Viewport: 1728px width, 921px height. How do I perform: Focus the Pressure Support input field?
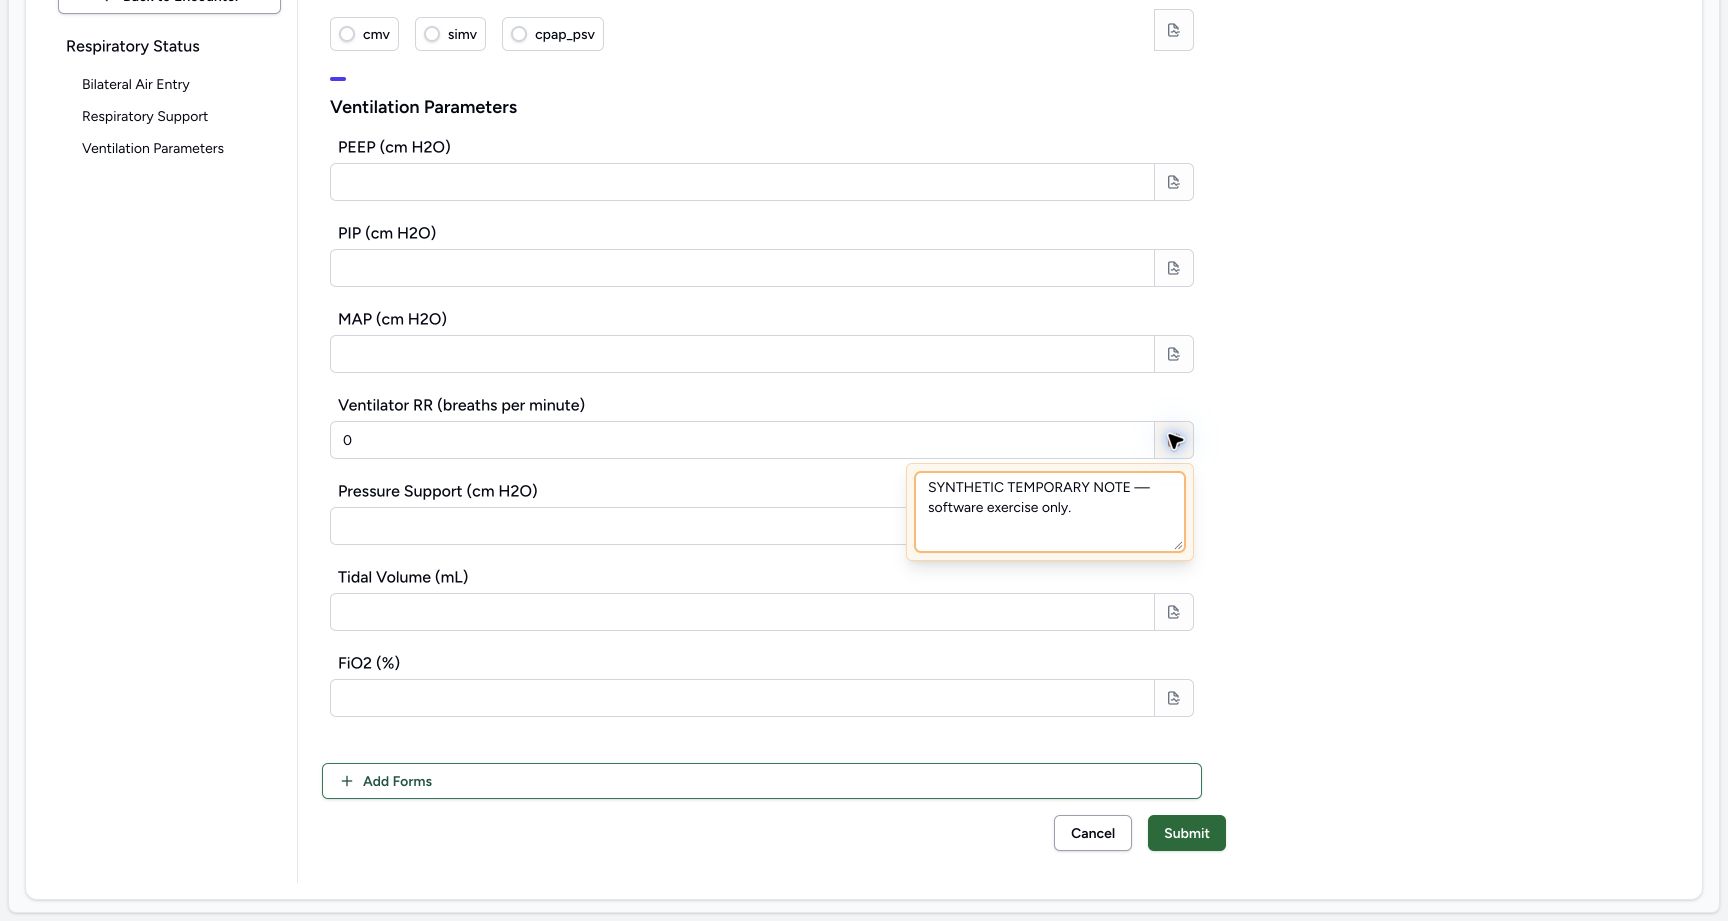click(x=618, y=526)
